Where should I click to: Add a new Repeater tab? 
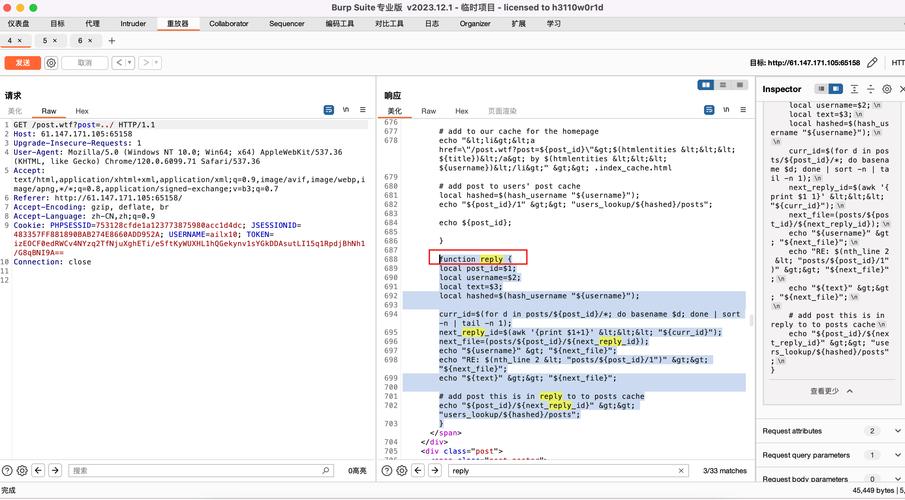[111, 40]
